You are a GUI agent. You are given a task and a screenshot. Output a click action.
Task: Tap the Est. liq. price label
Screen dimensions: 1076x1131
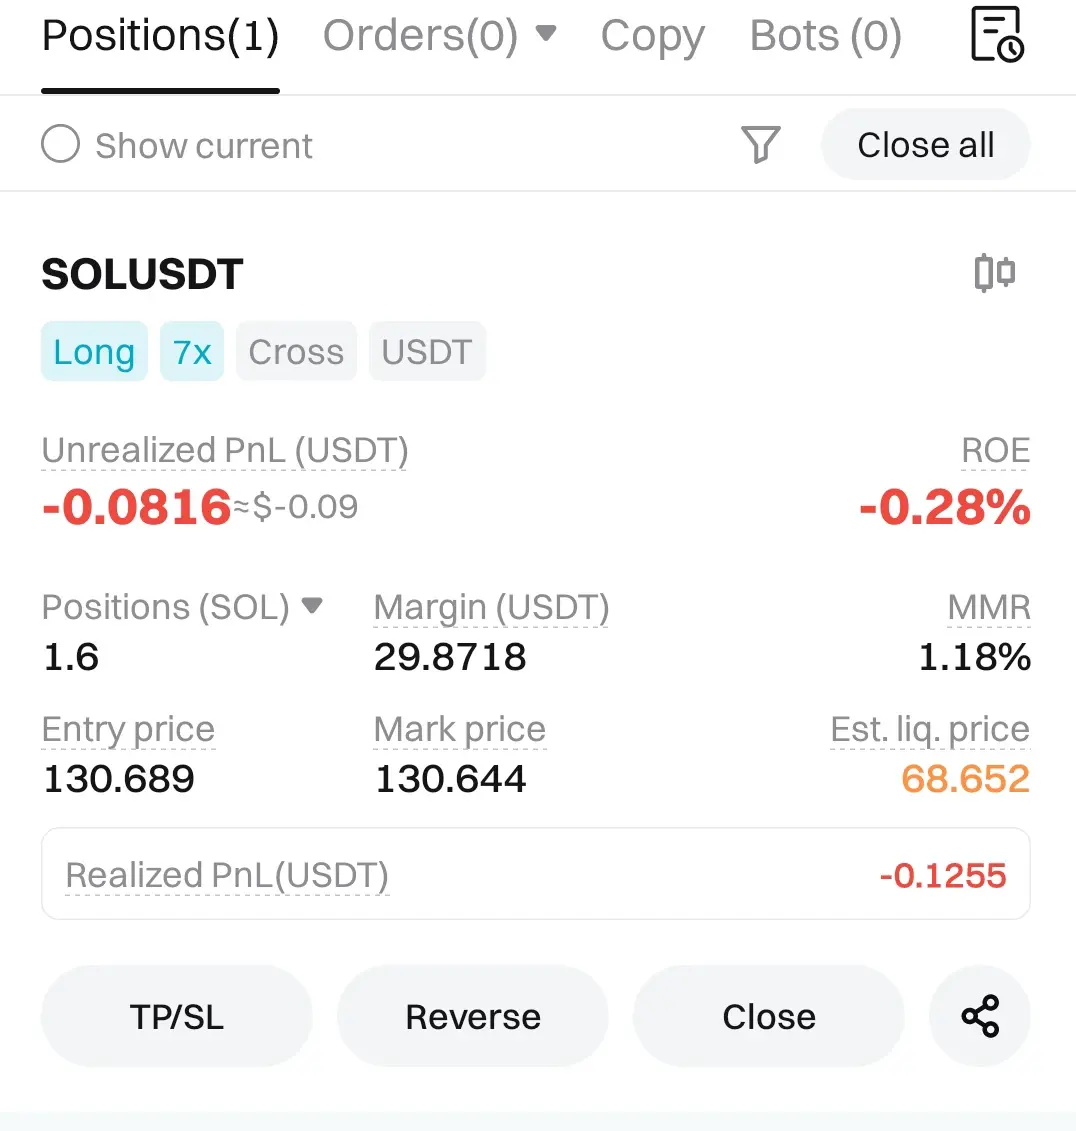(x=929, y=730)
